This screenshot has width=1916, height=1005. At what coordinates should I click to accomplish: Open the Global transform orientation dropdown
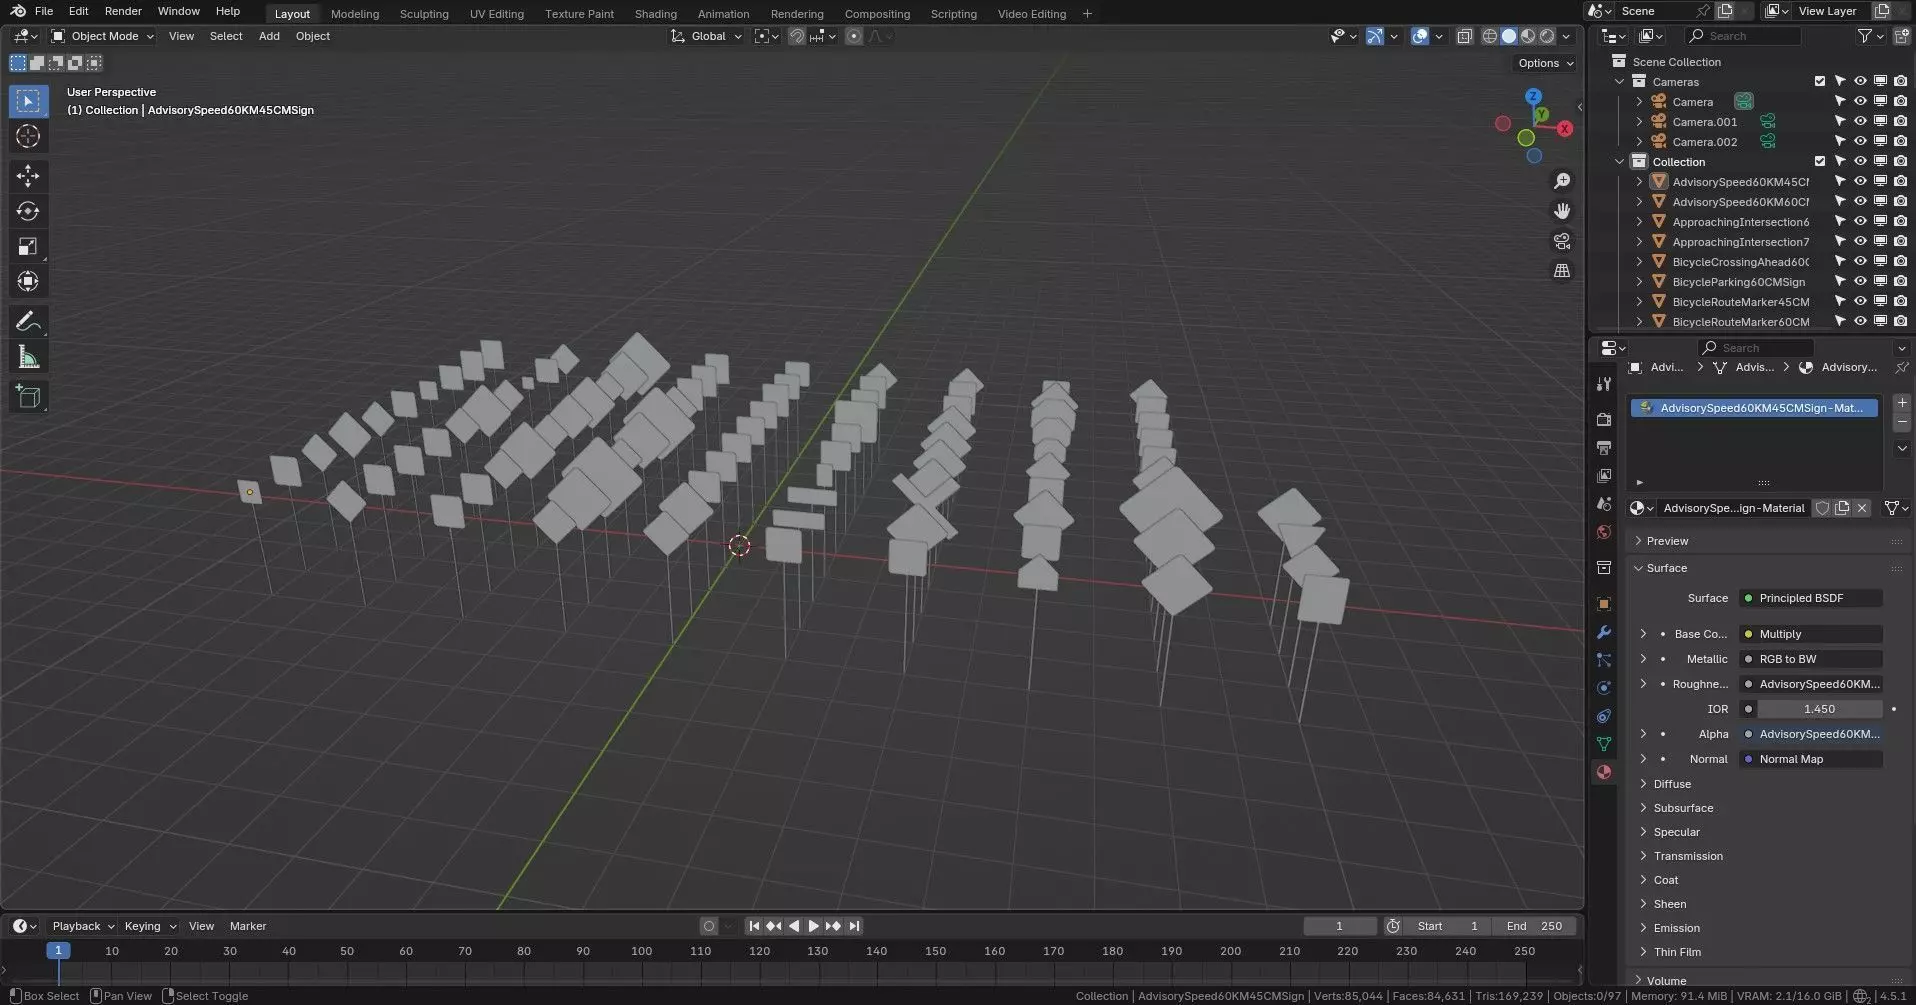pyautogui.click(x=708, y=36)
